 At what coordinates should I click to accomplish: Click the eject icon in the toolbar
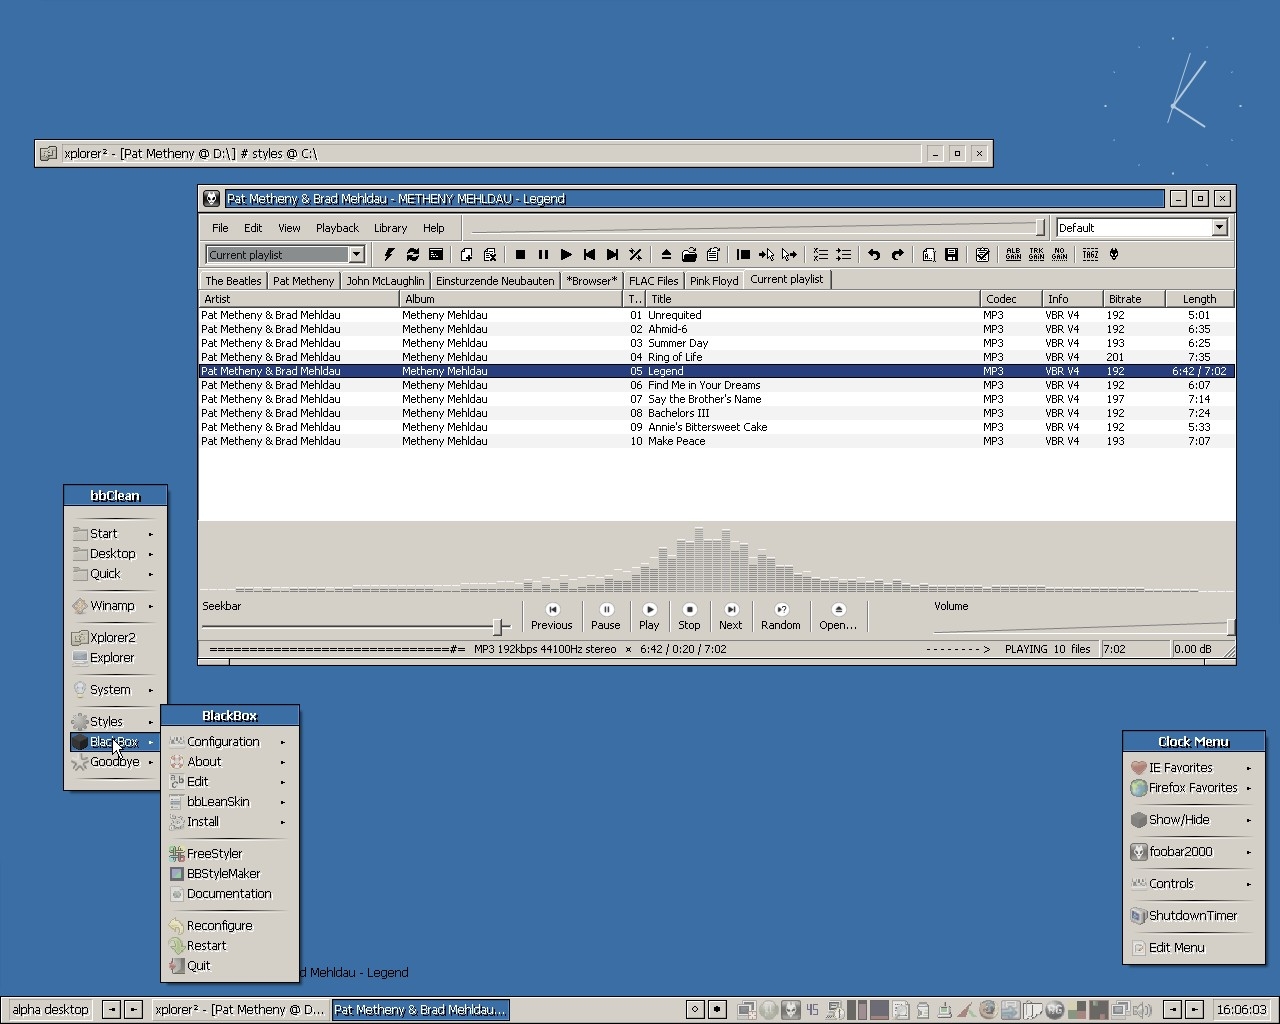point(666,255)
